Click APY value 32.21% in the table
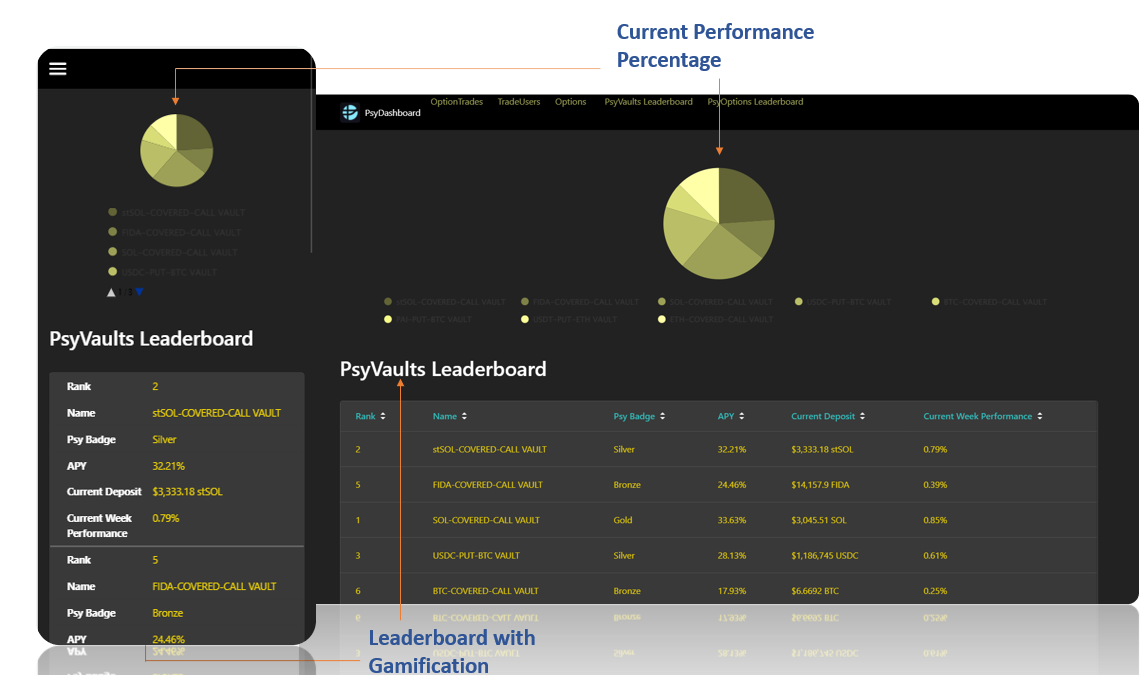Screen dimensions: 1146x675 click(x=732, y=449)
